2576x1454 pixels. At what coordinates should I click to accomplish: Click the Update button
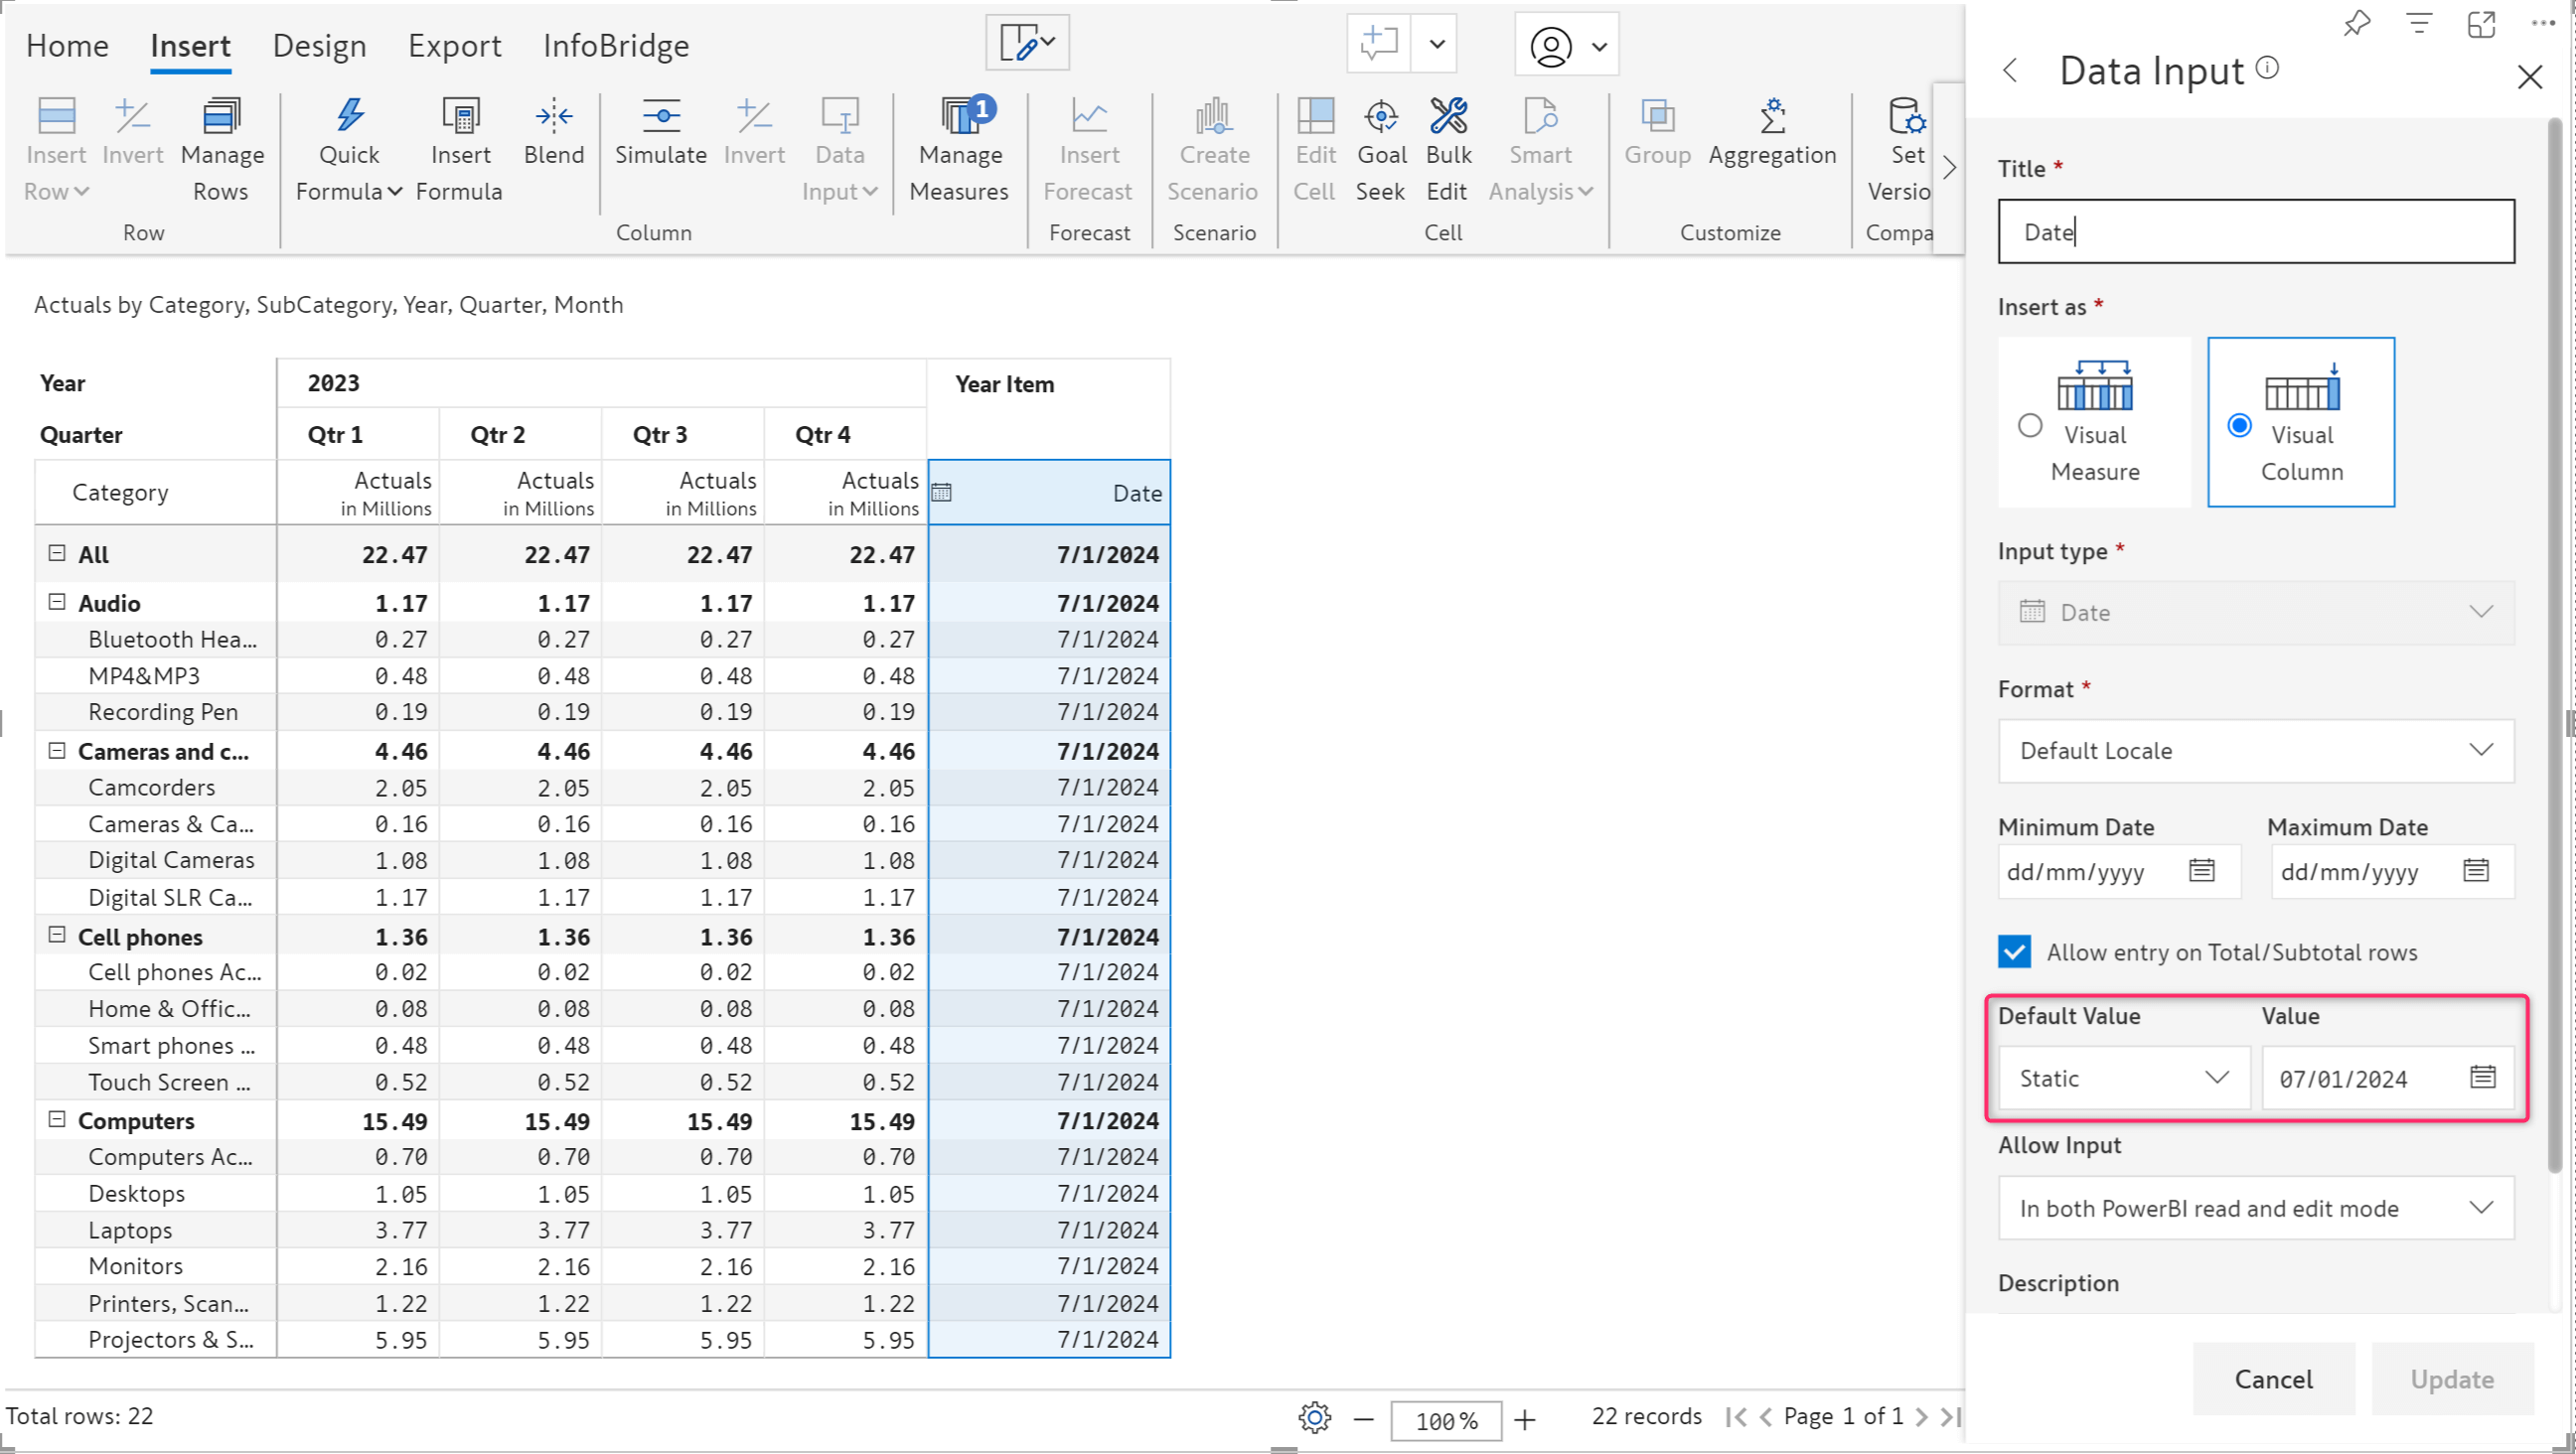tap(2451, 1378)
